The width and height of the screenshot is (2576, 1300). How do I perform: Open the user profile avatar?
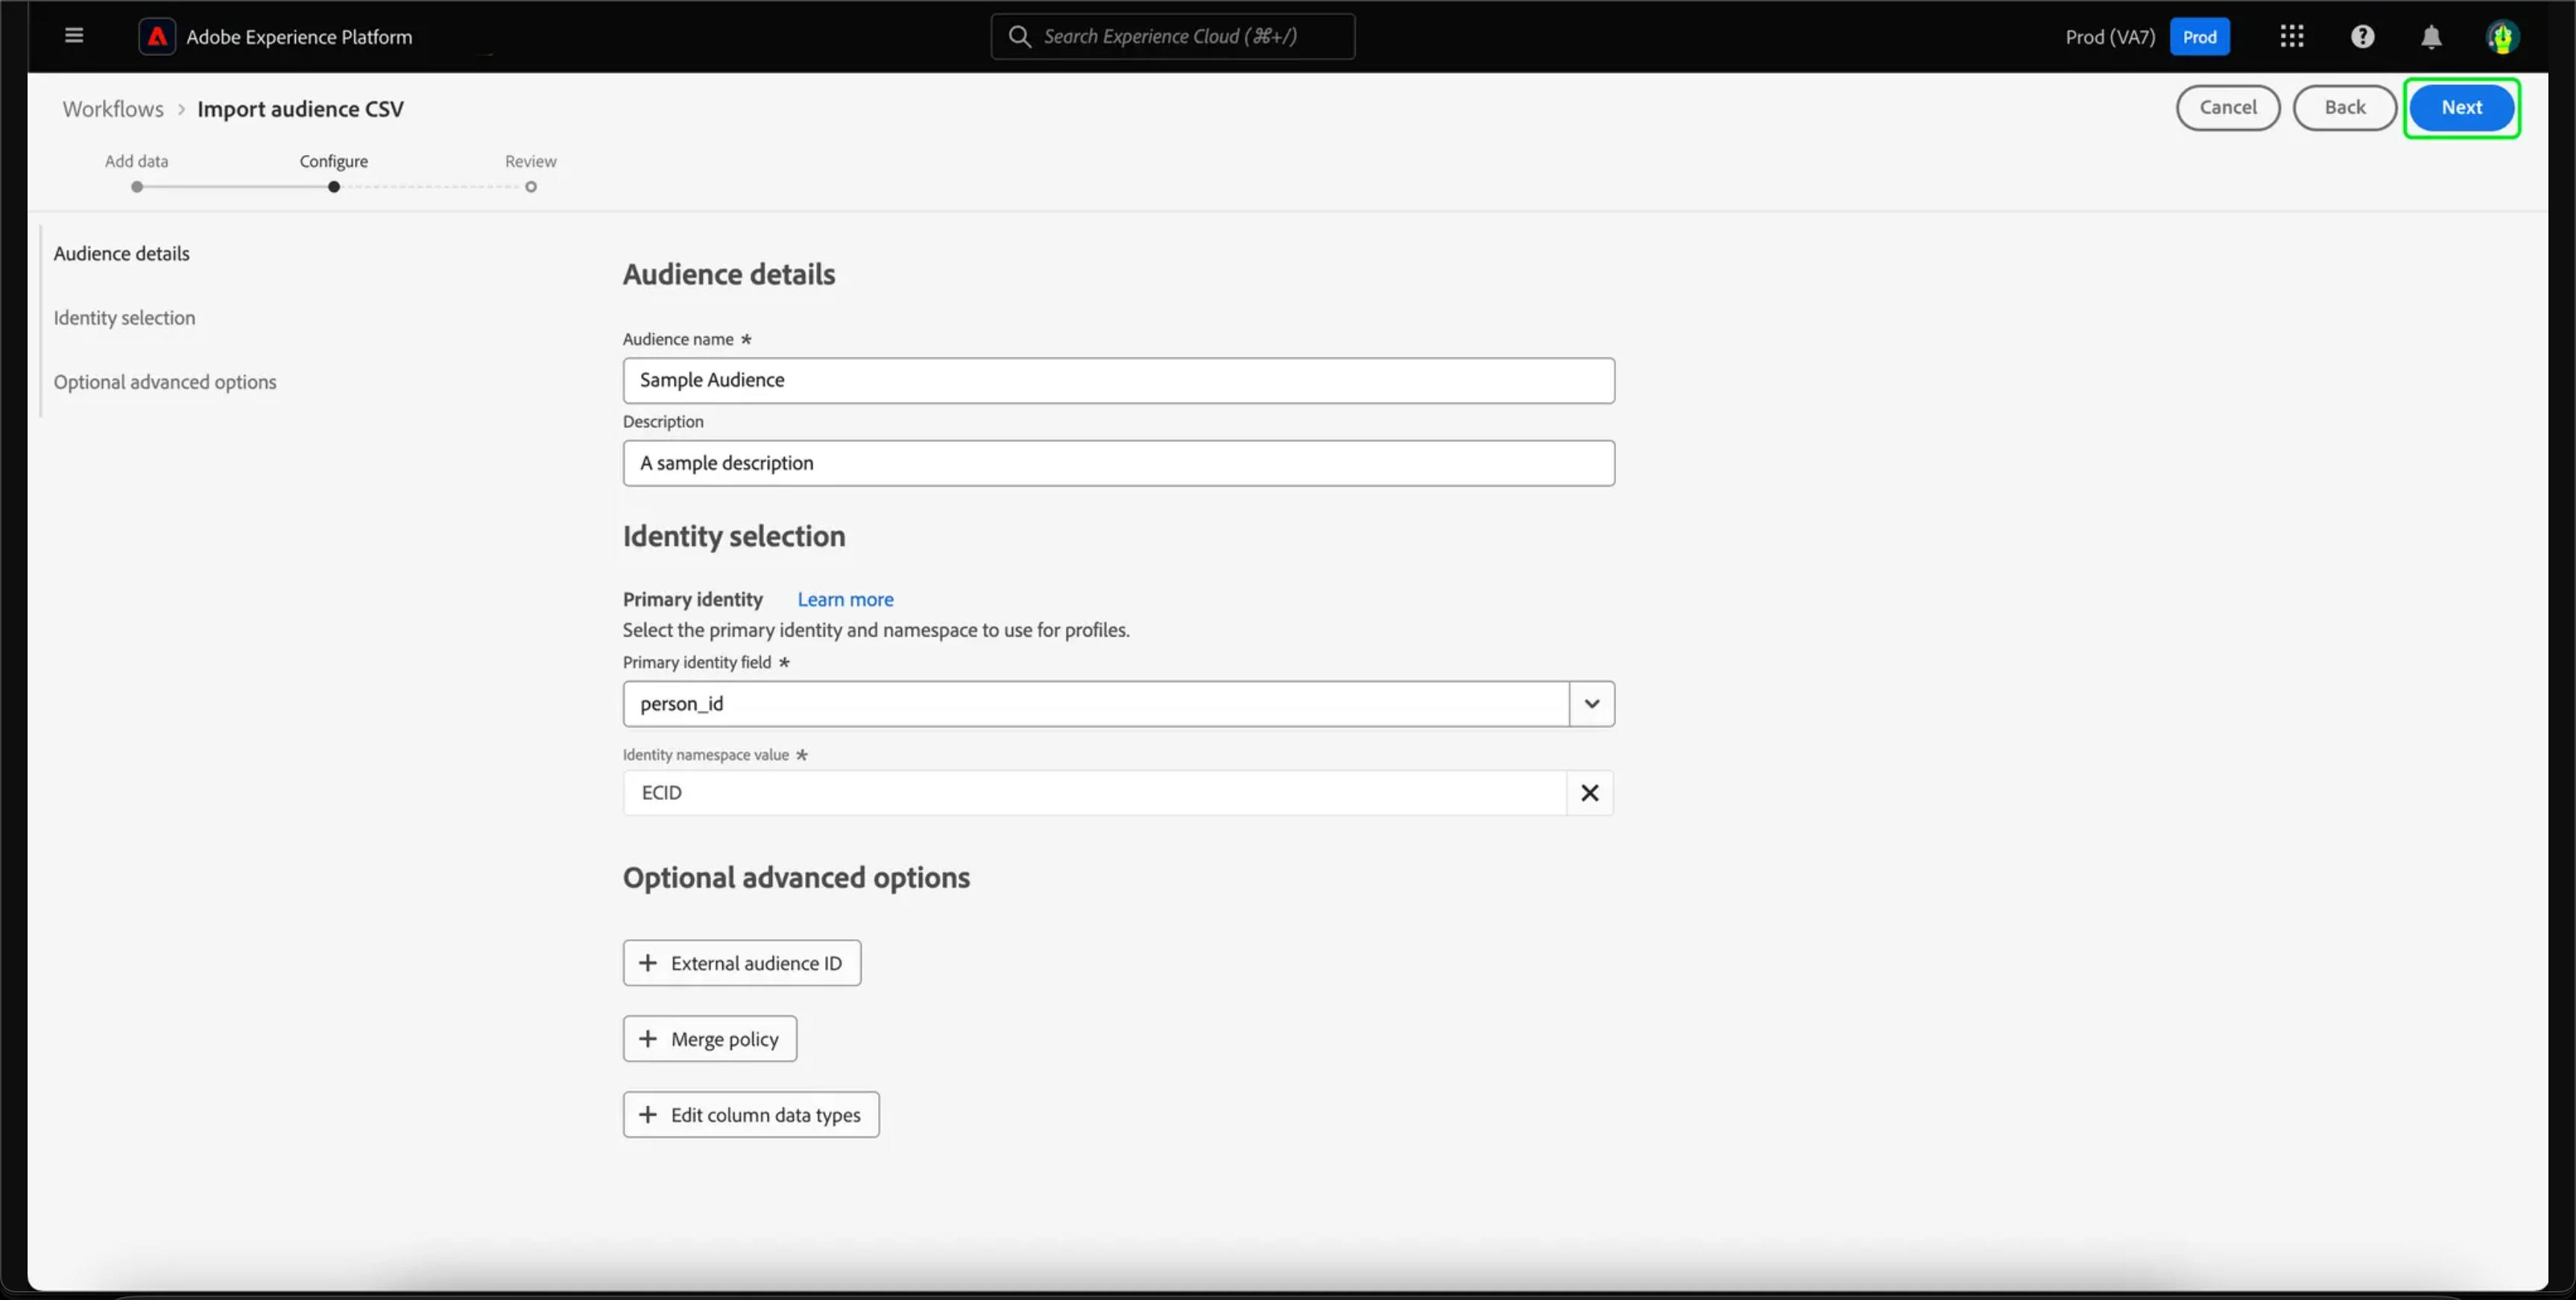tap(2501, 37)
